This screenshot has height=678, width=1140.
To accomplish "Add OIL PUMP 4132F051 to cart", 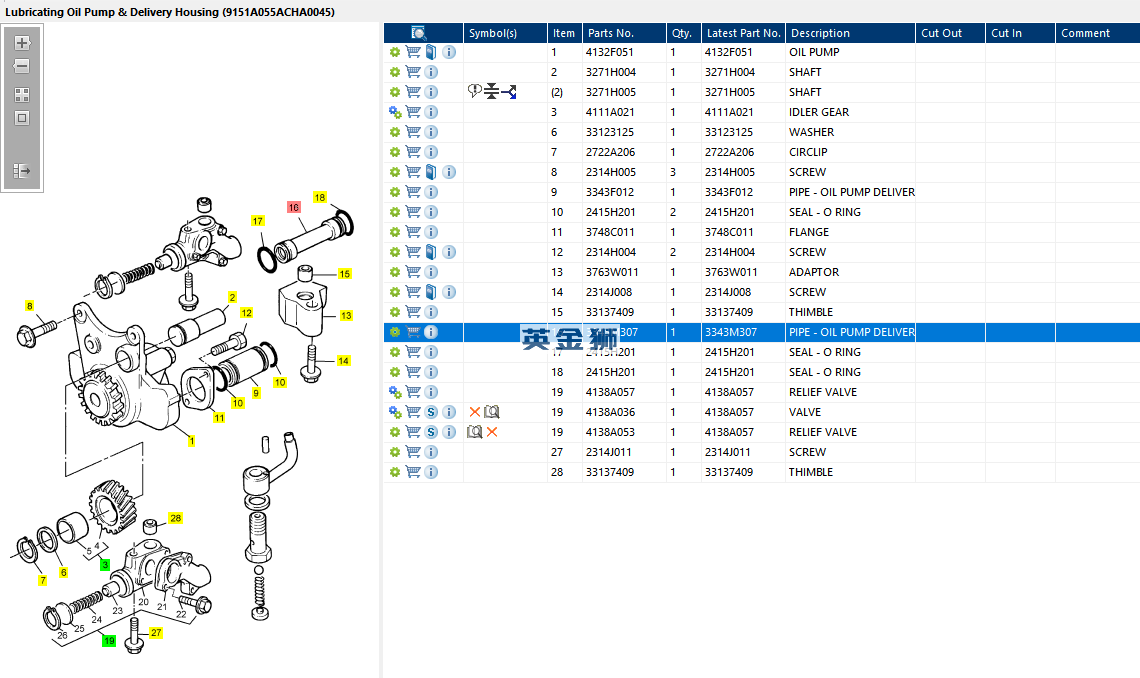I will pos(413,52).
